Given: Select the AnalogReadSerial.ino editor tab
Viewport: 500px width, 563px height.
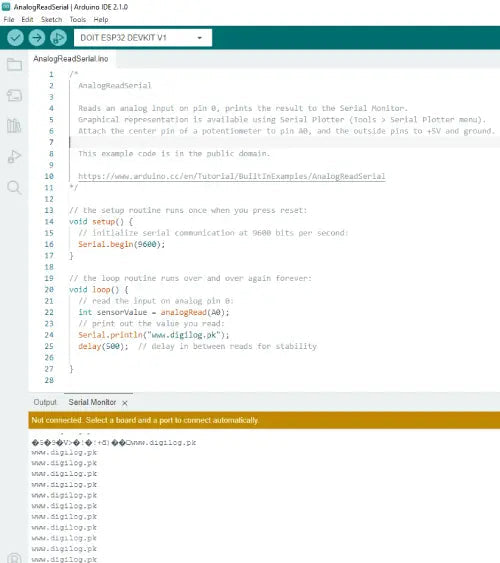Looking at the screenshot, I should tap(71, 59).
